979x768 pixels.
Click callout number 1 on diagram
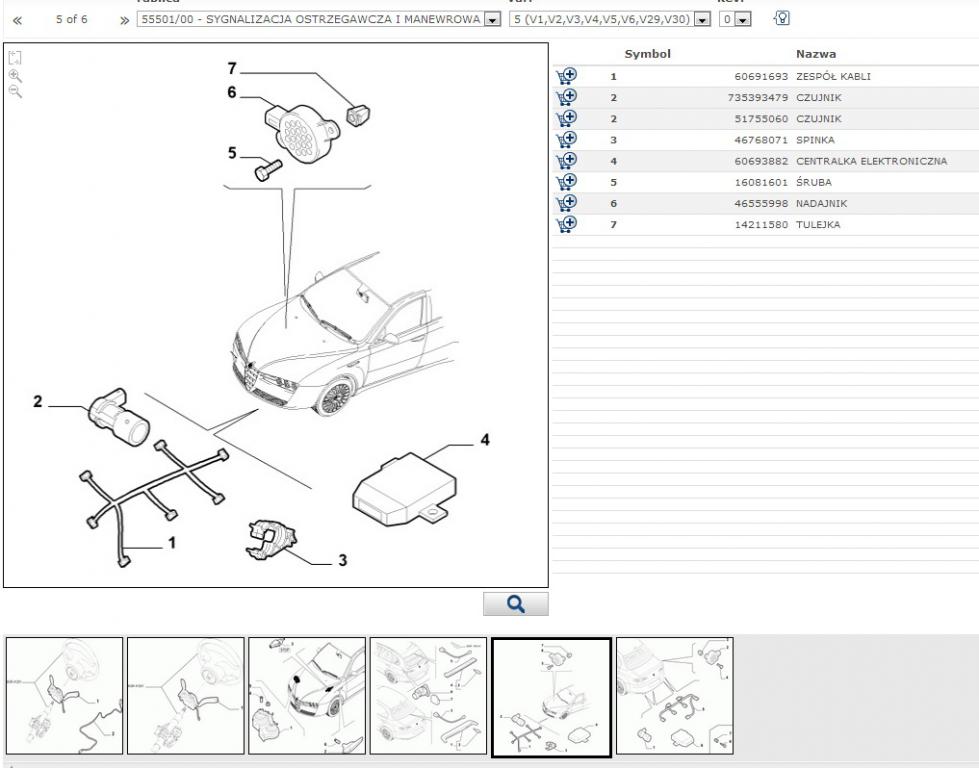172,543
